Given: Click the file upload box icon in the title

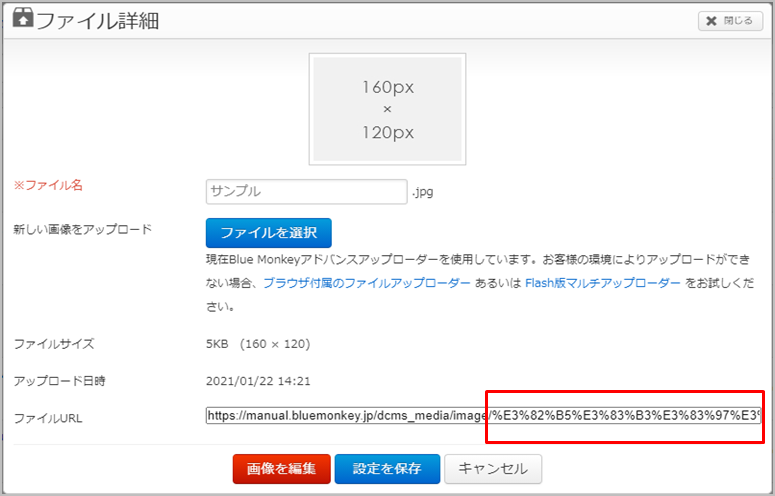Looking at the screenshot, I should [x=23, y=18].
